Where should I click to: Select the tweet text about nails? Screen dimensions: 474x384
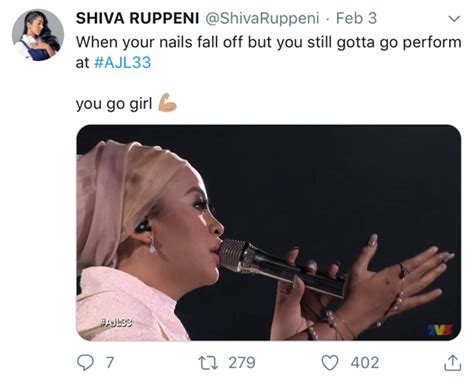coord(269,52)
